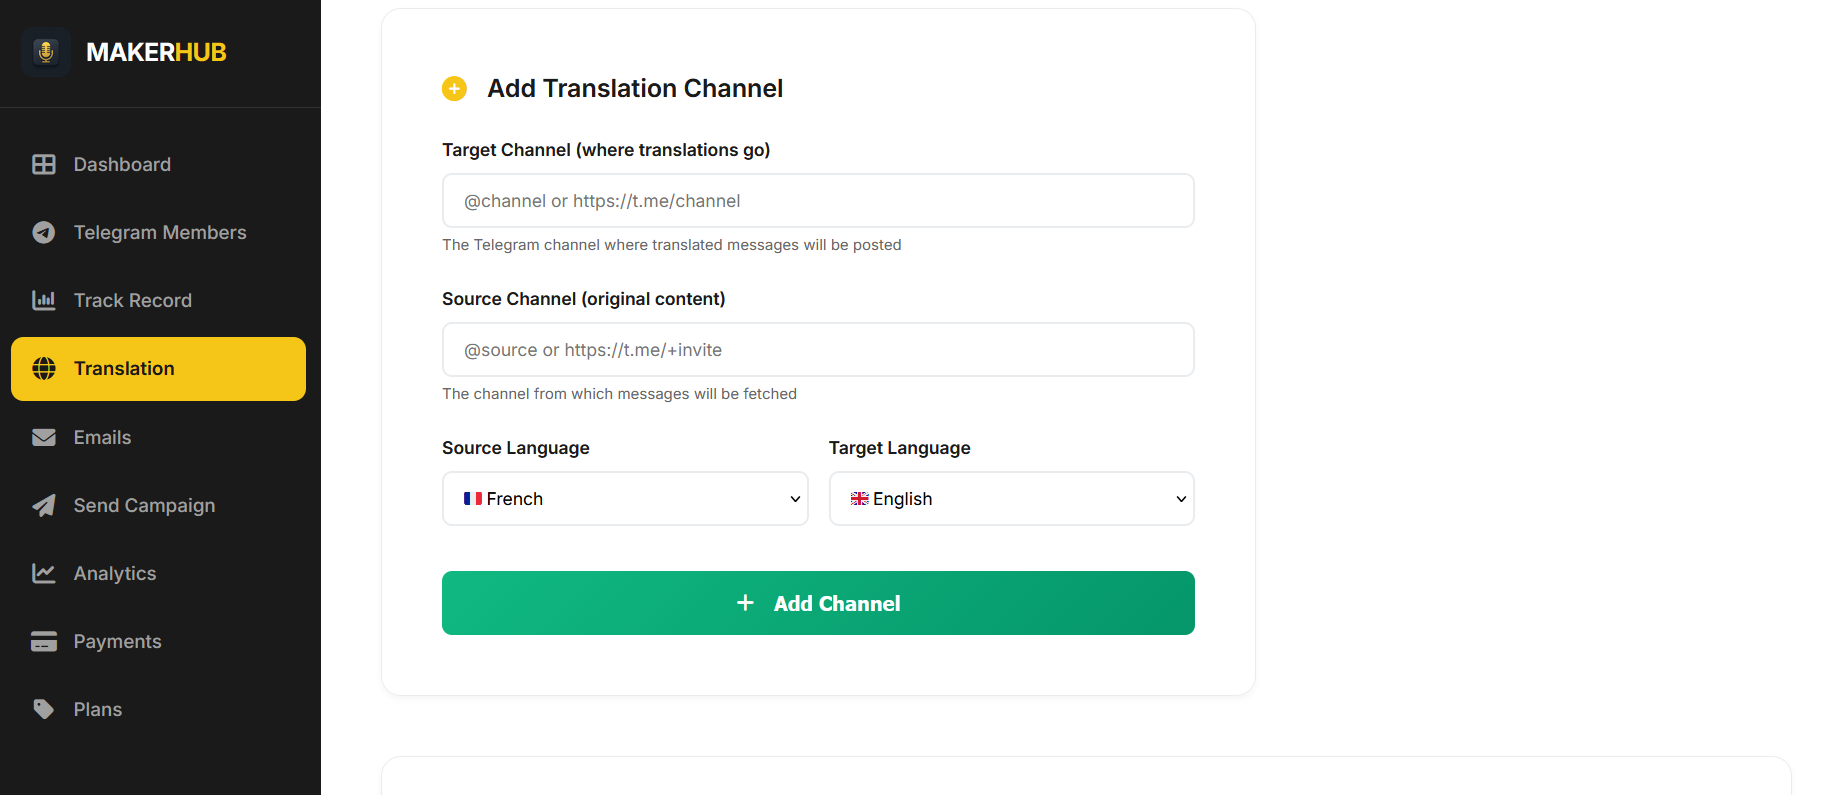Open the Source Language dropdown showing French
Image resolution: width=1846 pixels, height=795 pixels.
click(625, 498)
